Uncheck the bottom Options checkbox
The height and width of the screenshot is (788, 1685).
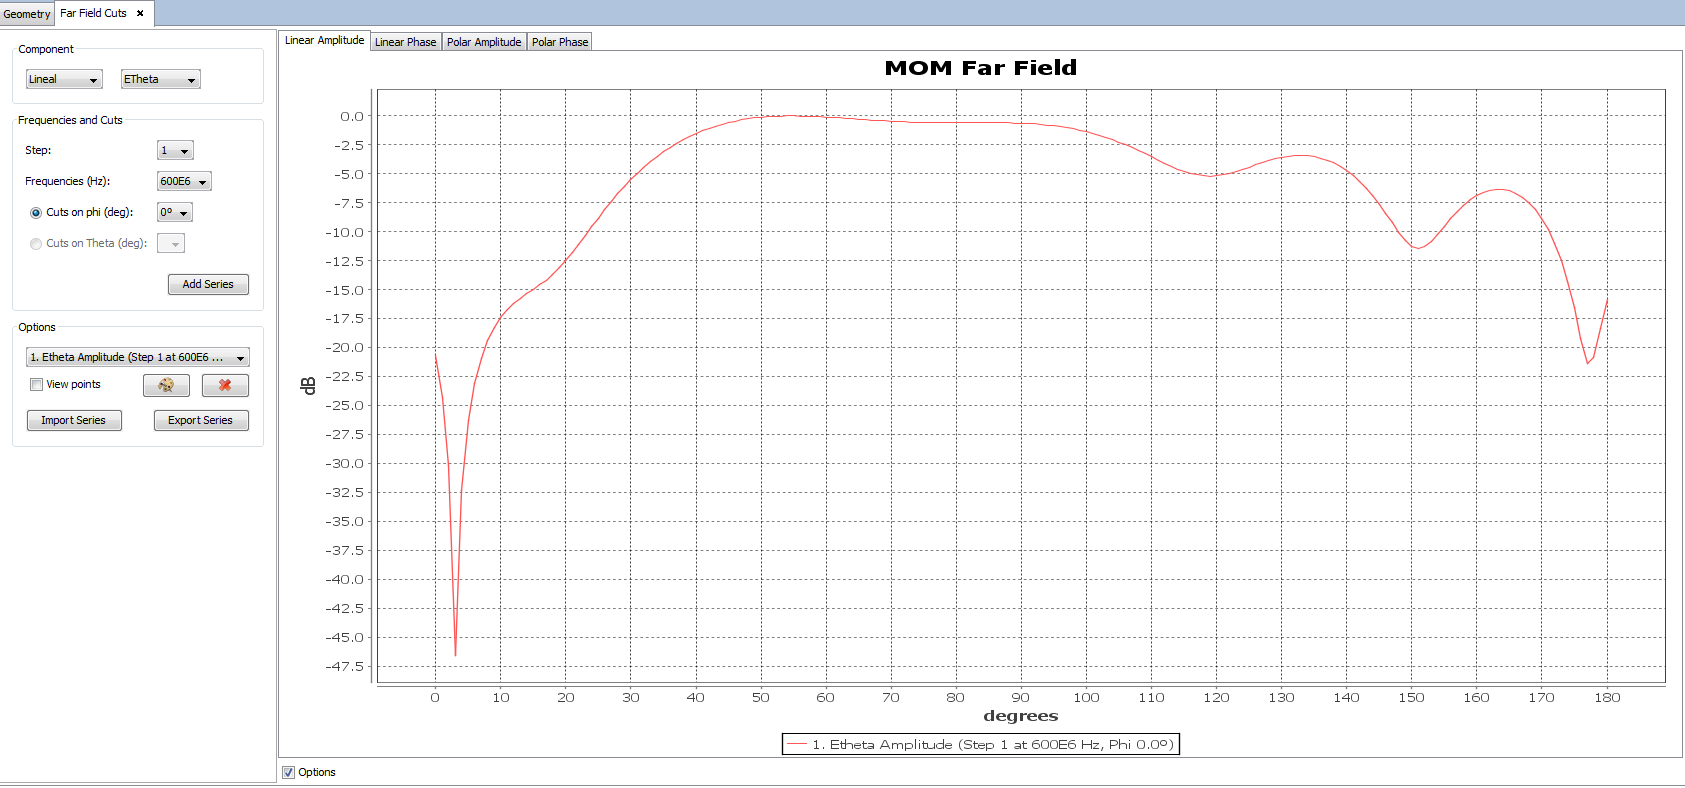[289, 772]
